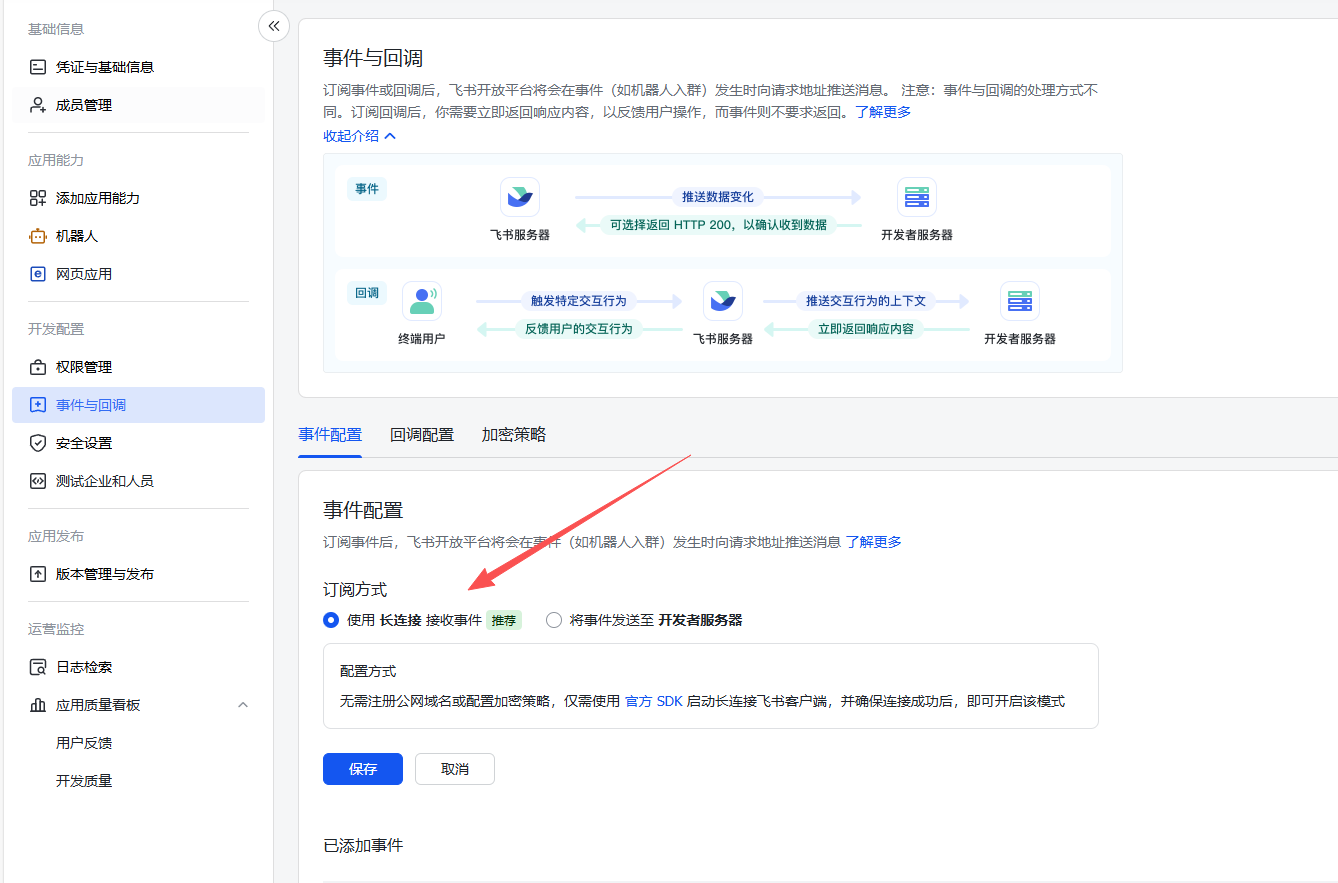This screenshot has width=1338, height=883.
Task: Click the 事件 tag in the diagram
Action: point(367,189)
